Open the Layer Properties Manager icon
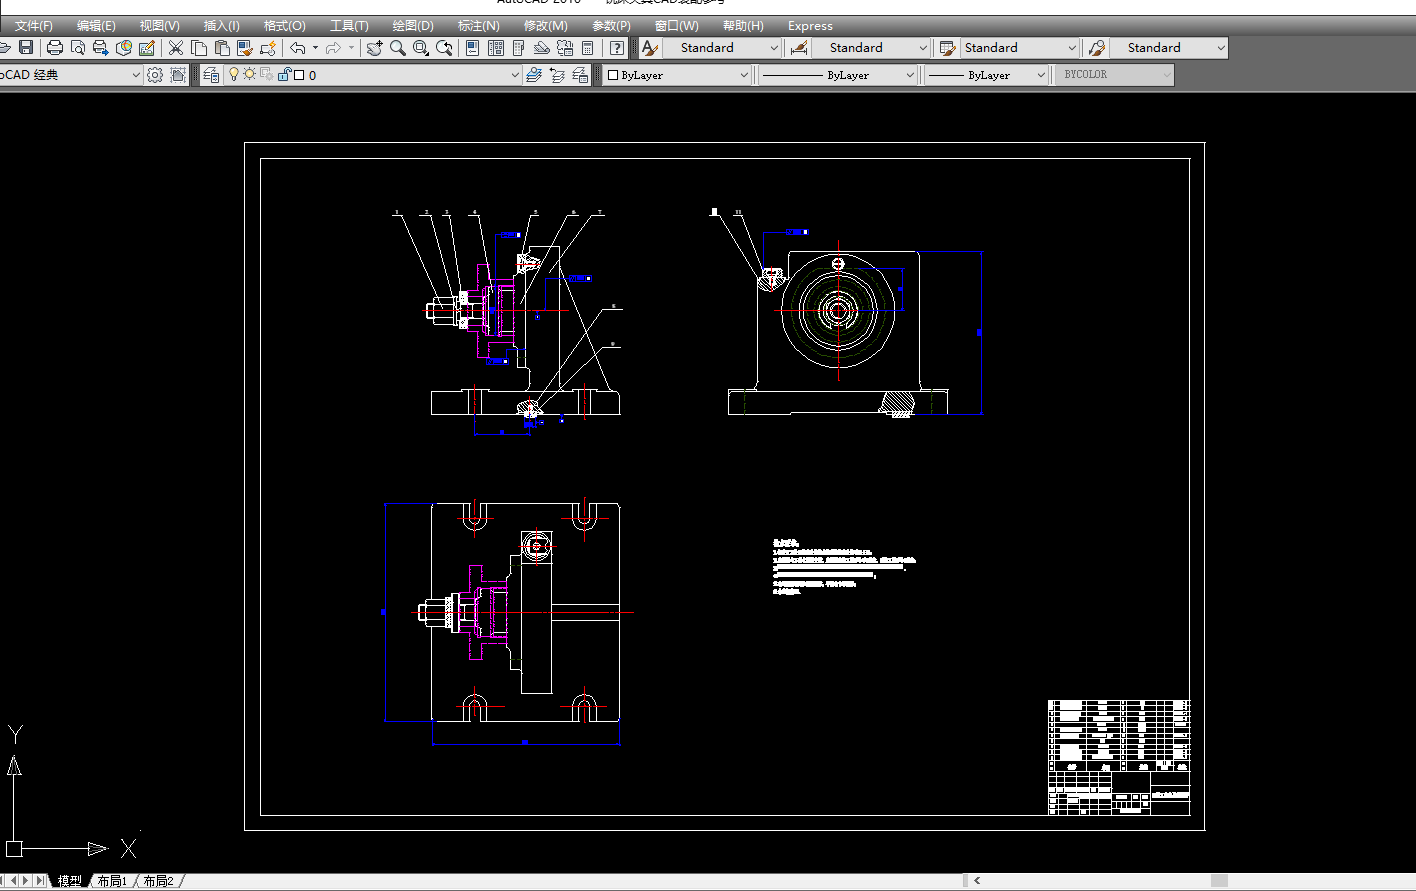Screen dimensions: 1416x891 (211, 75)
